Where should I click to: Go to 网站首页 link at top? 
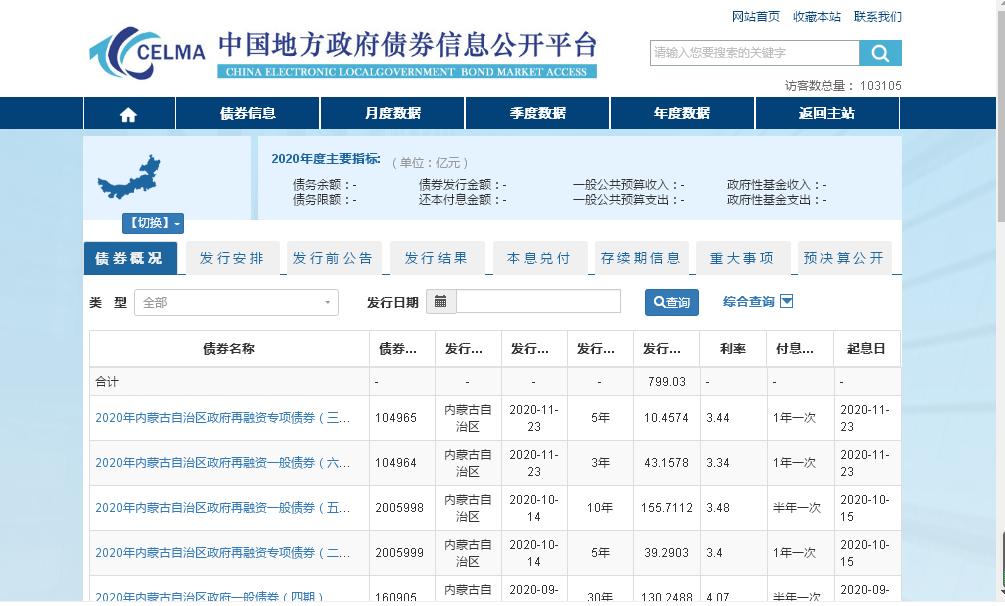pos(756,17)
